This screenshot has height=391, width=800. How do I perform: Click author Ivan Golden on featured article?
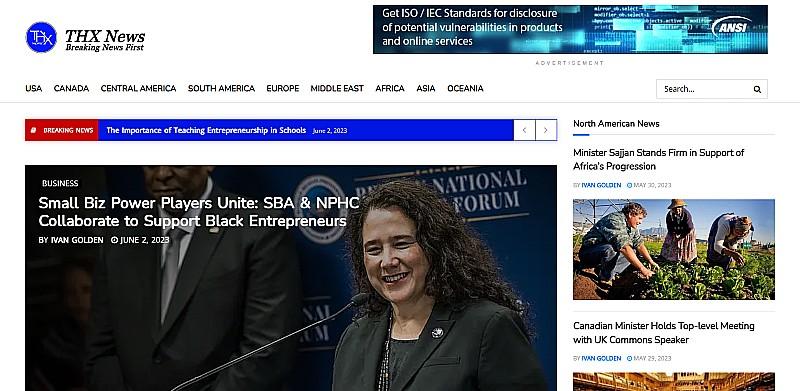tap(77, 240)
